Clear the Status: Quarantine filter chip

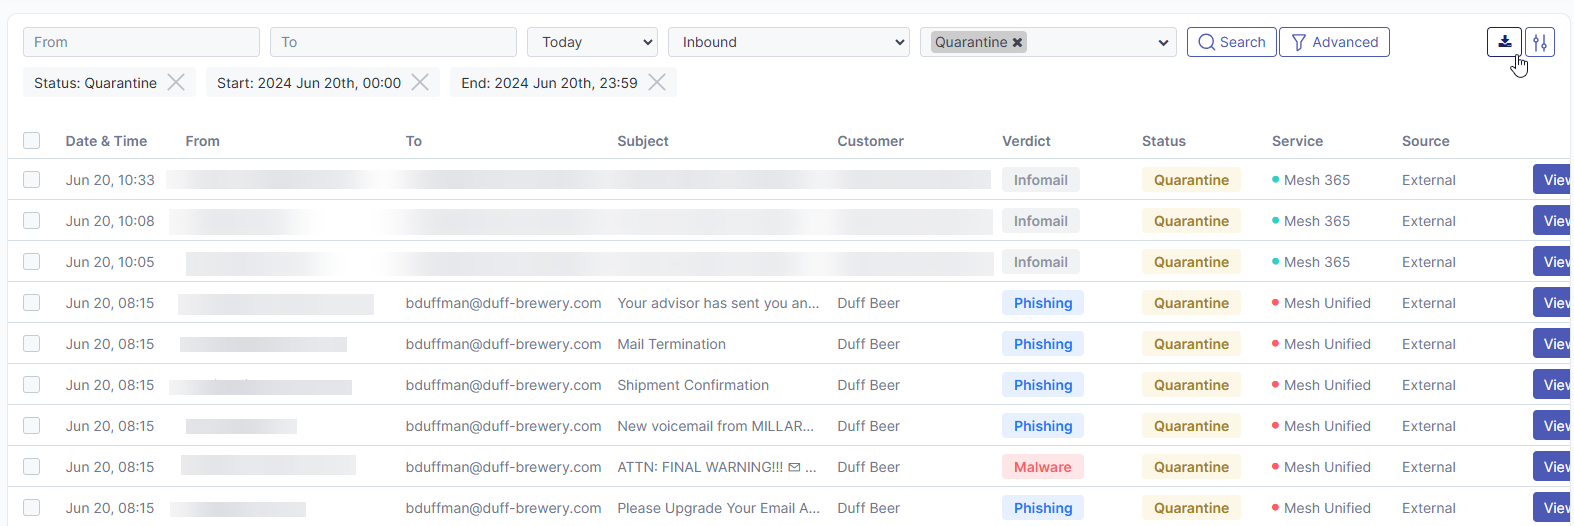pos(176,82)
